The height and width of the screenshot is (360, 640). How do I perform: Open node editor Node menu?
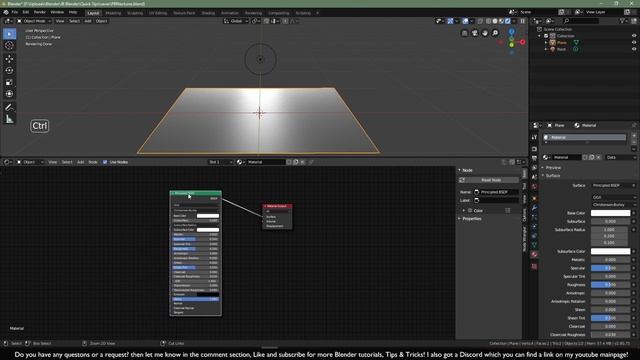(93, 162)
